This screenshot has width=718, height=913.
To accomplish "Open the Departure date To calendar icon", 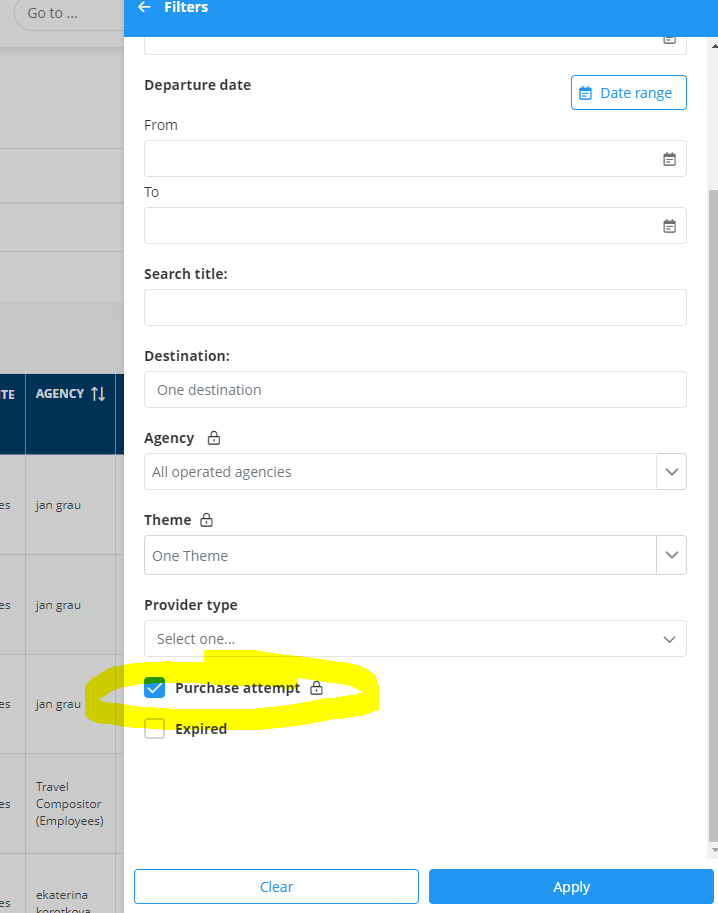I will coord(670,226).
